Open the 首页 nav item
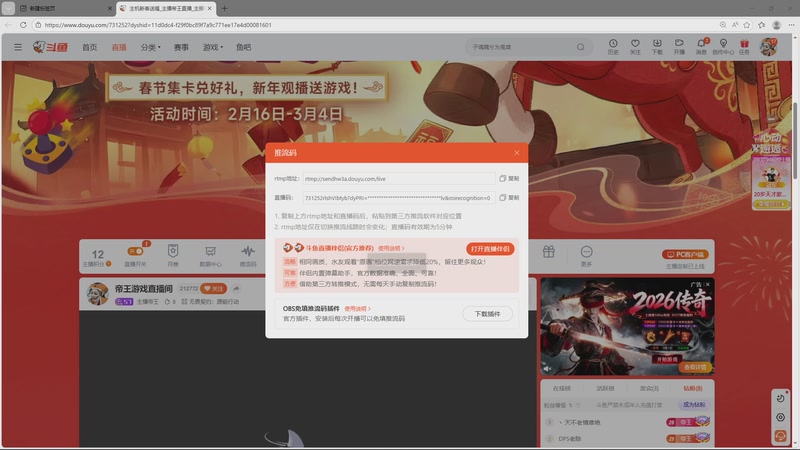 90,47
